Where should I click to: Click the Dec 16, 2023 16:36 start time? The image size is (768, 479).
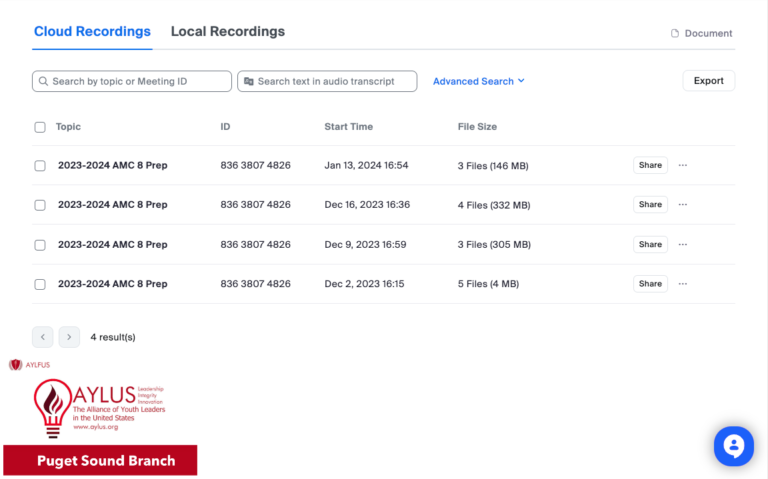pos(367,204)
